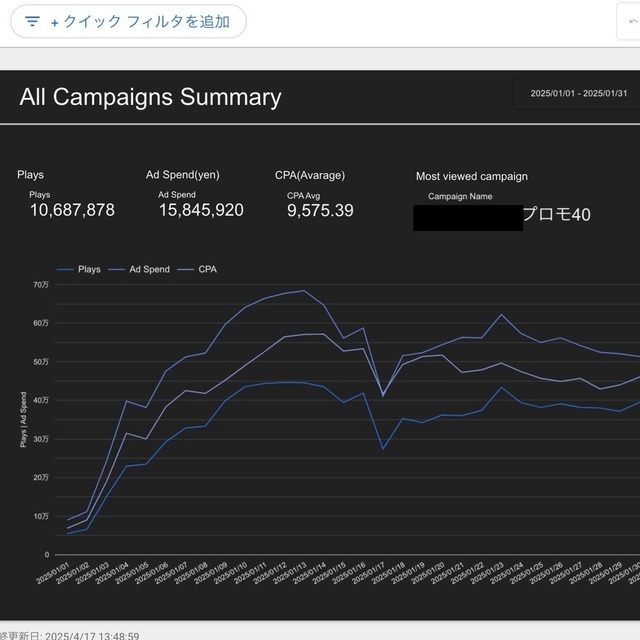Click the CPA(Avarage) heading text
This screenshot has width=640, height=640.
[310, 175]
